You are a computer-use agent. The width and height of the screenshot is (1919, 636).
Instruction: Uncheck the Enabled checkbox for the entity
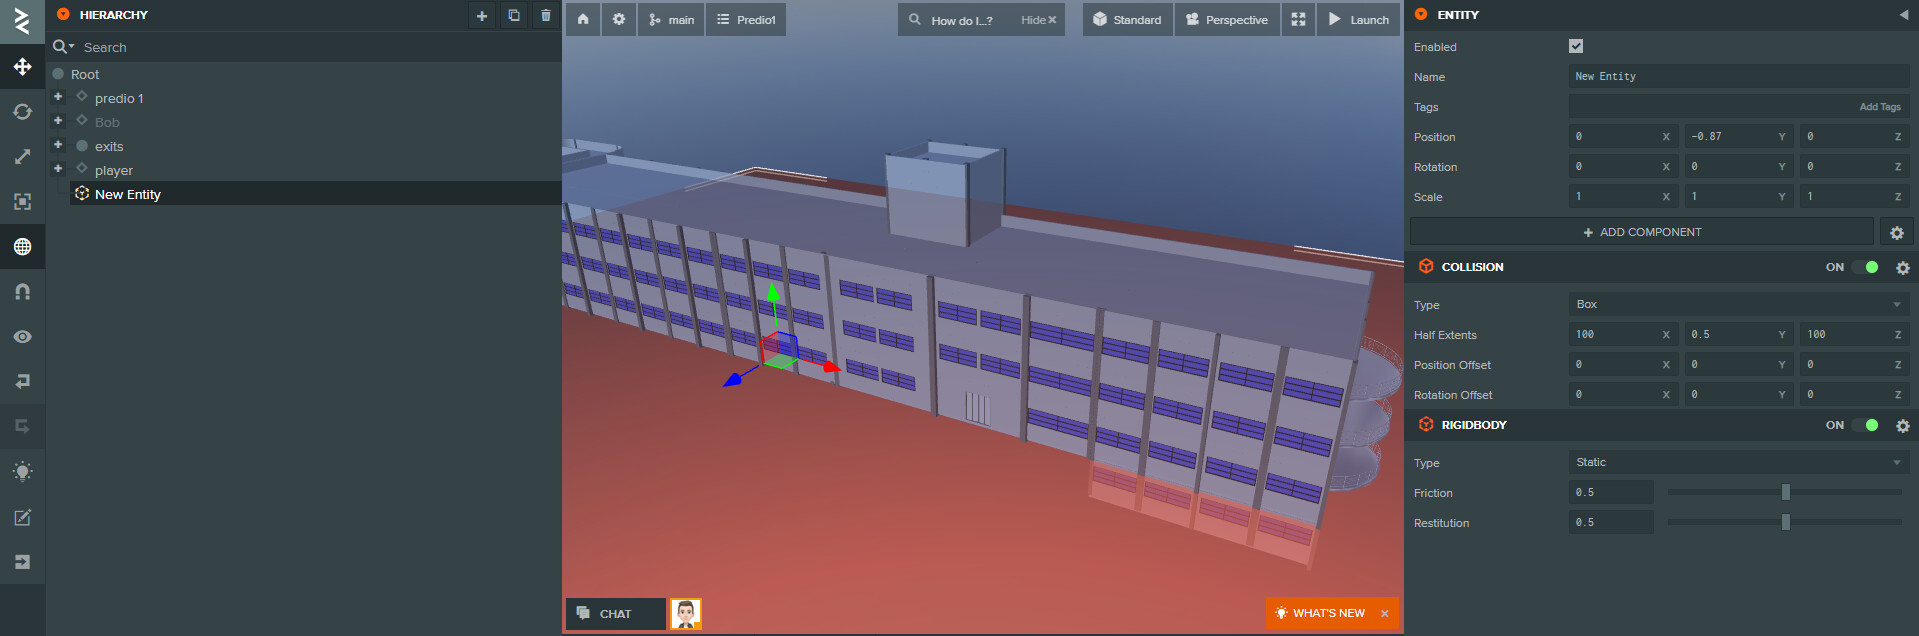1576,46
